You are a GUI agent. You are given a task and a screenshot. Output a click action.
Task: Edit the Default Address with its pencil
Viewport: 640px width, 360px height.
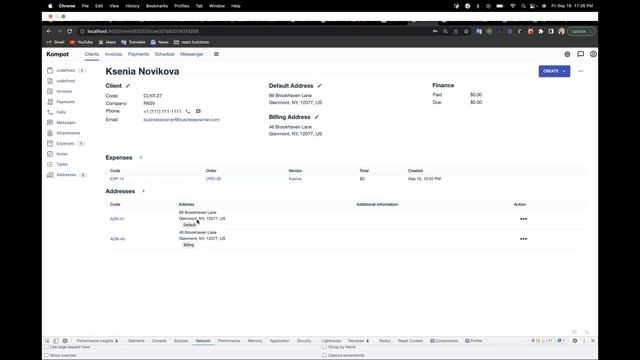pos(320,86)
